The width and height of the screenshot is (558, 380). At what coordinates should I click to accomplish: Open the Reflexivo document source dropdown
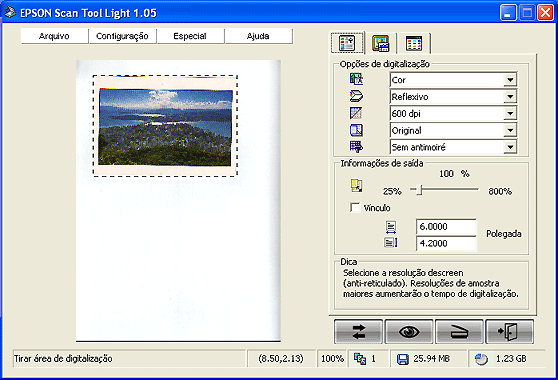coord(510,96)
